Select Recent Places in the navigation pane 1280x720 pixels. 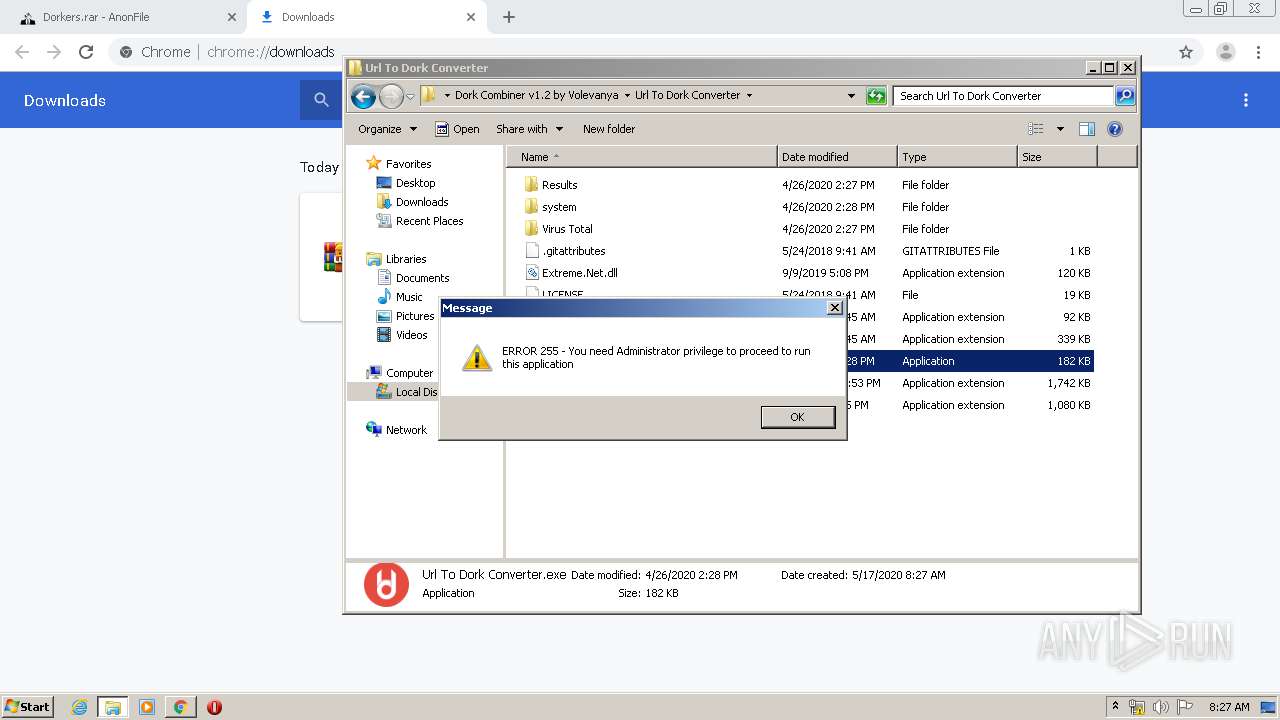tap(420, 221)
